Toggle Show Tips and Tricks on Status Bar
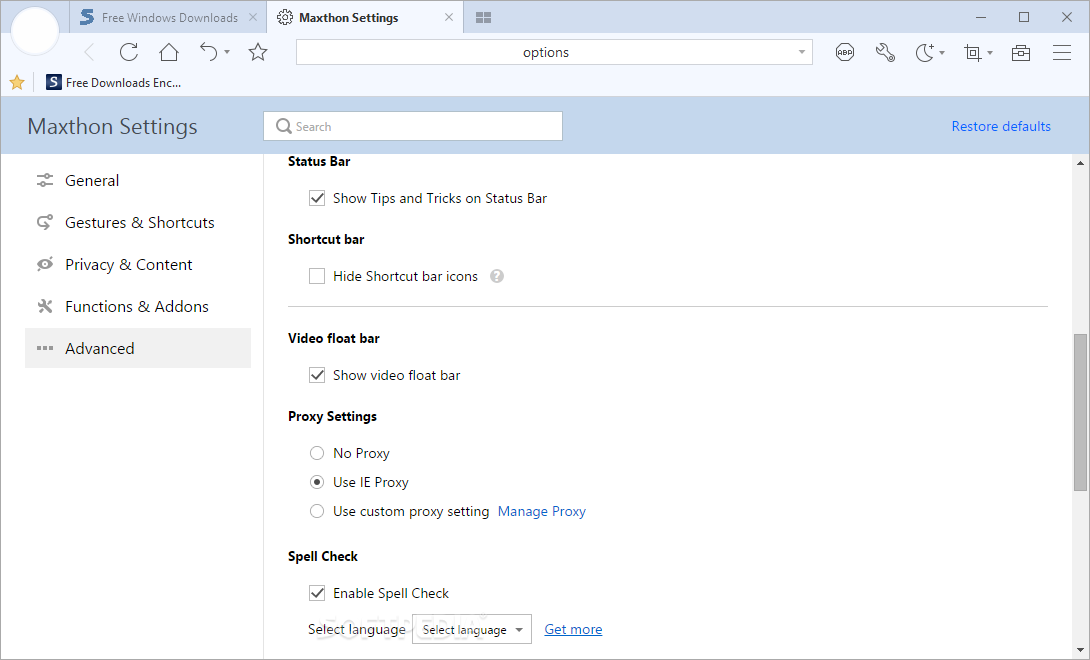Viewport: 1090px width, 660px height. (317, 198)
